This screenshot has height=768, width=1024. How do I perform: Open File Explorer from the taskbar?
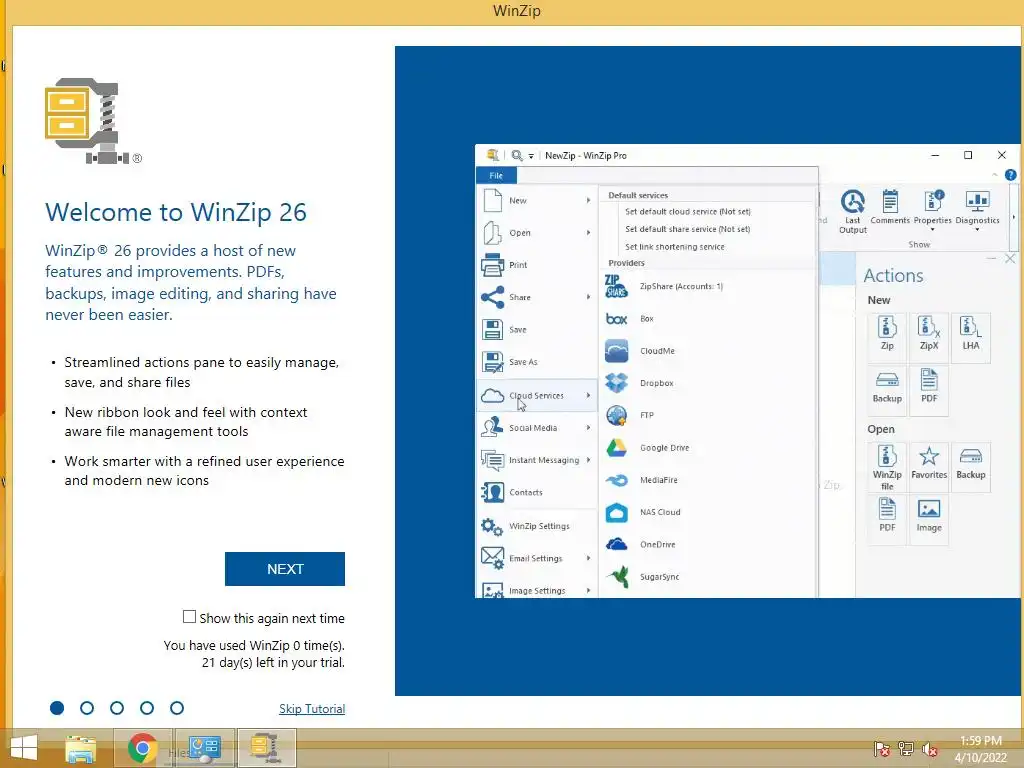click(x=80, y=748)
